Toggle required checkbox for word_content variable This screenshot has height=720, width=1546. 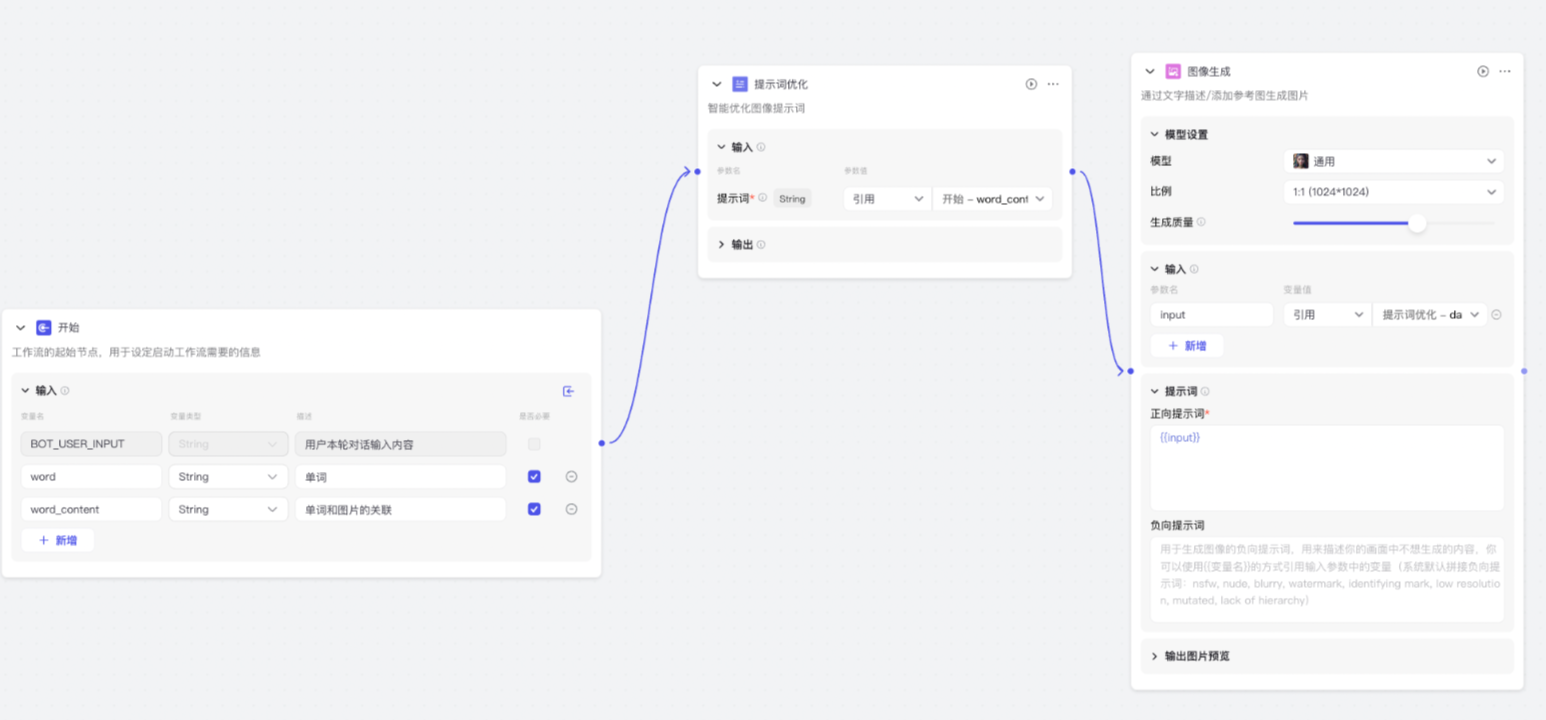[x=534, y=509]
